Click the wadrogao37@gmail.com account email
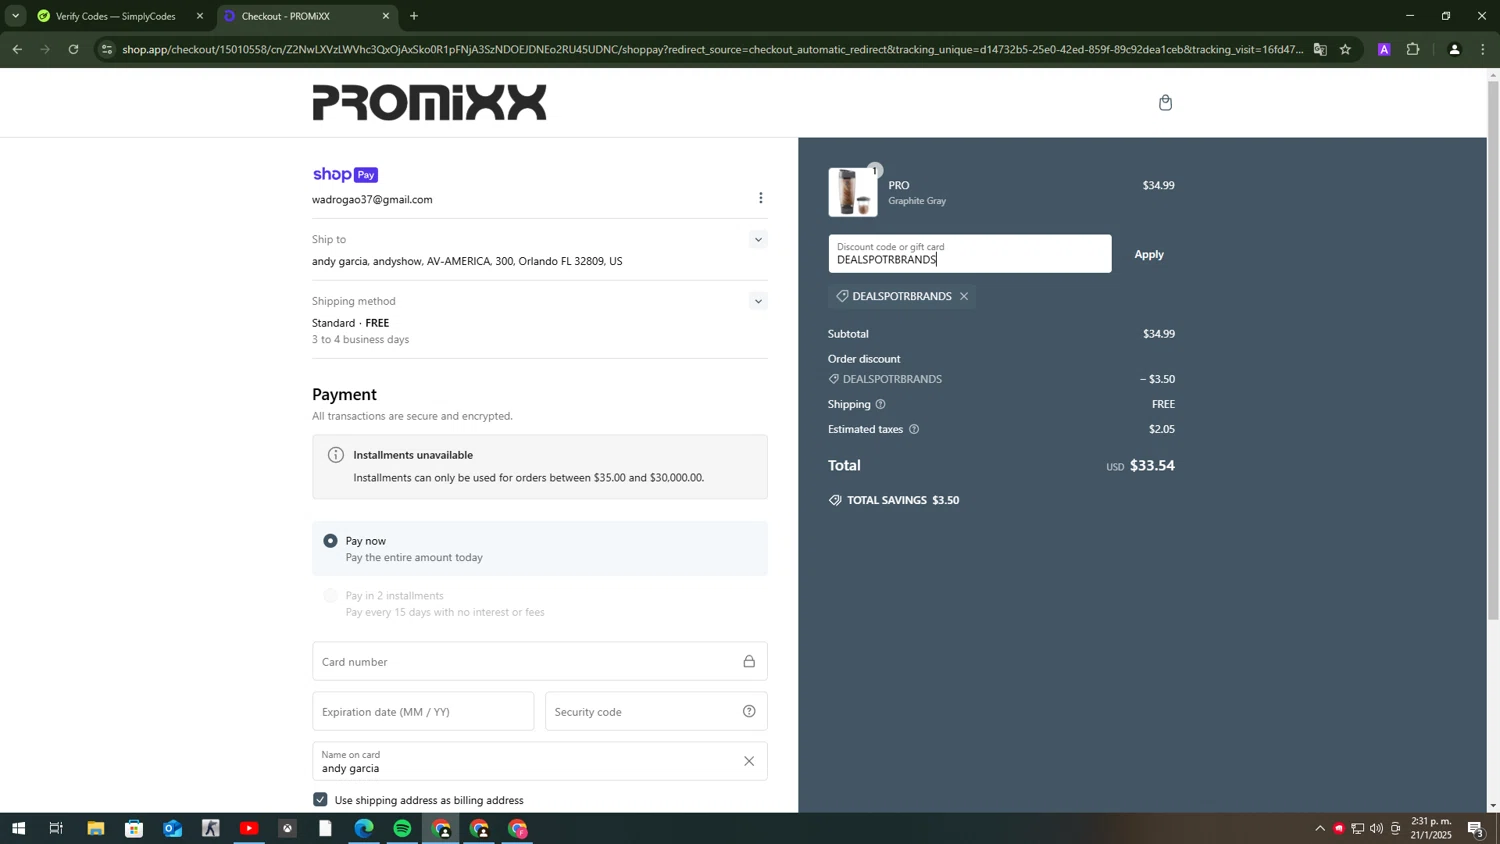1500x844 pixels. coord(372,200)
